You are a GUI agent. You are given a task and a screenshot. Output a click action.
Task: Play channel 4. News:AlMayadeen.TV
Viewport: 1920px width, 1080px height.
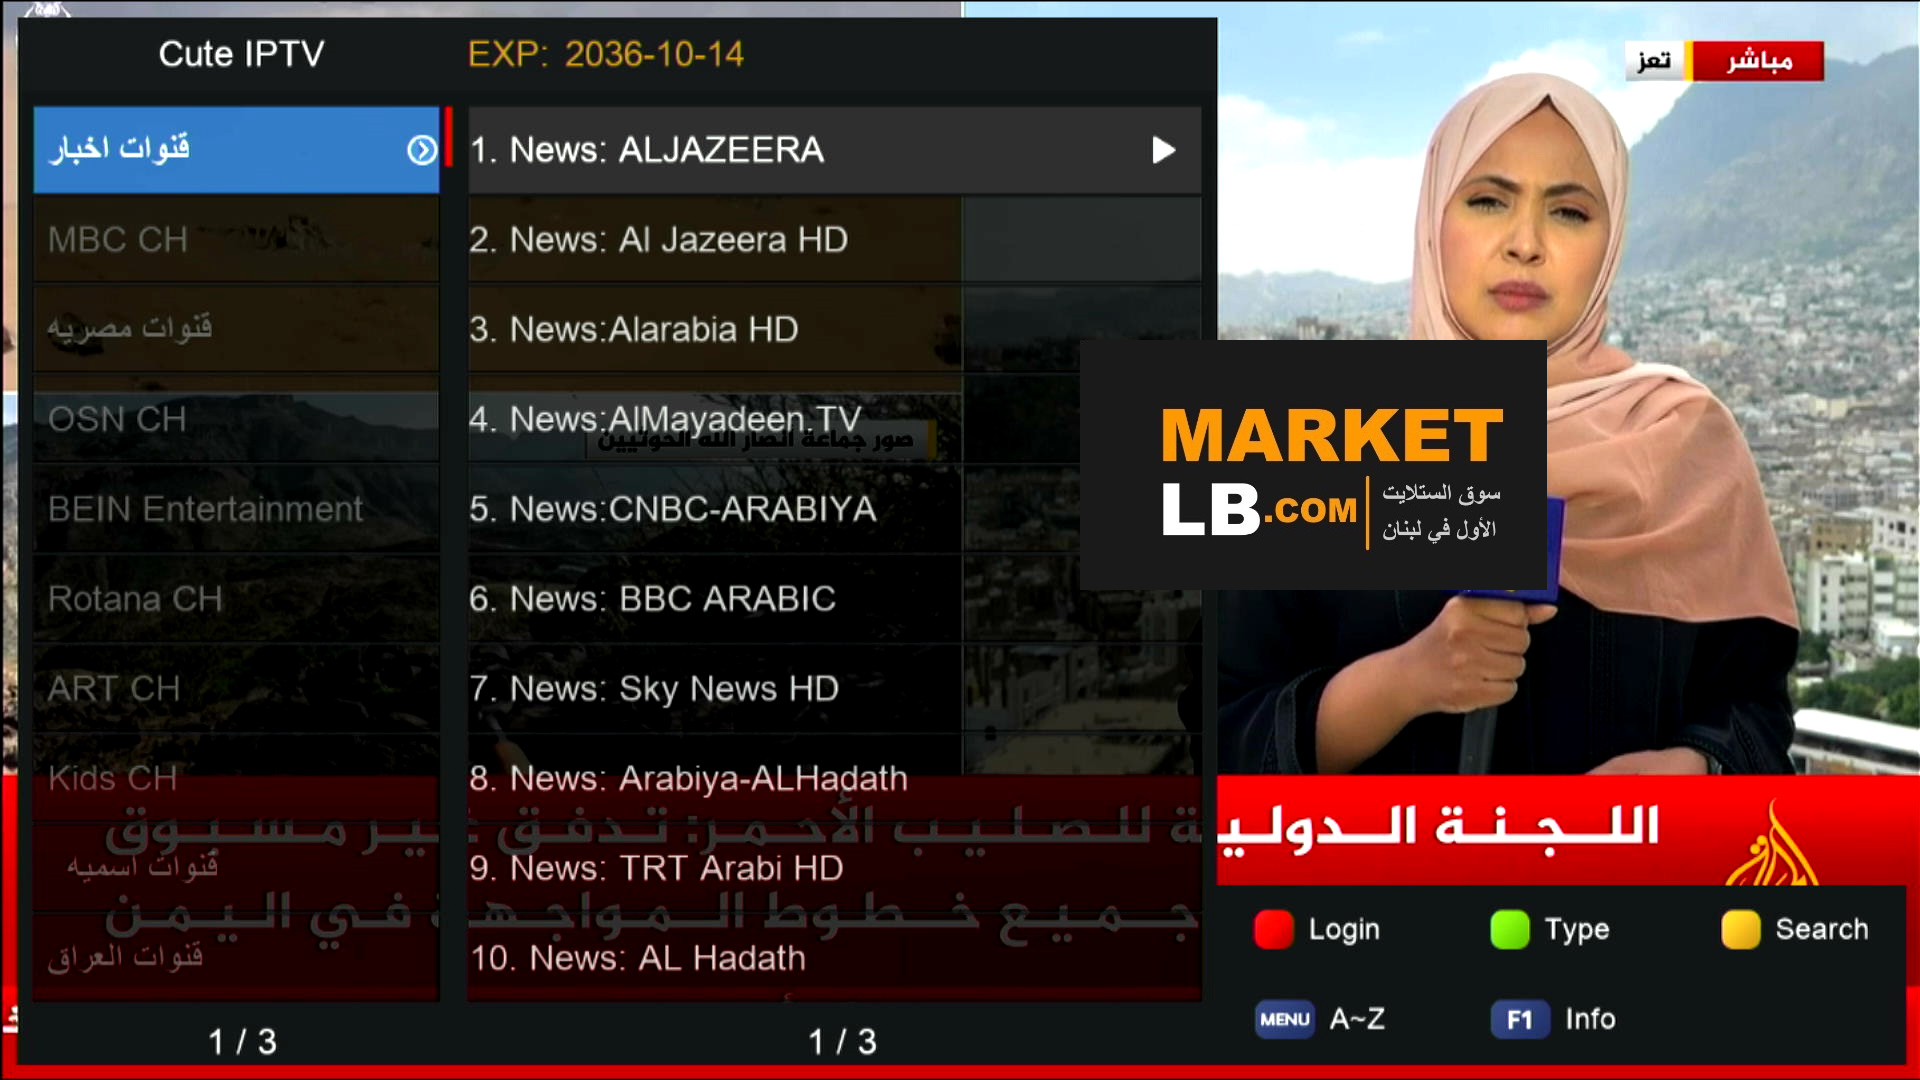[835, 419]
